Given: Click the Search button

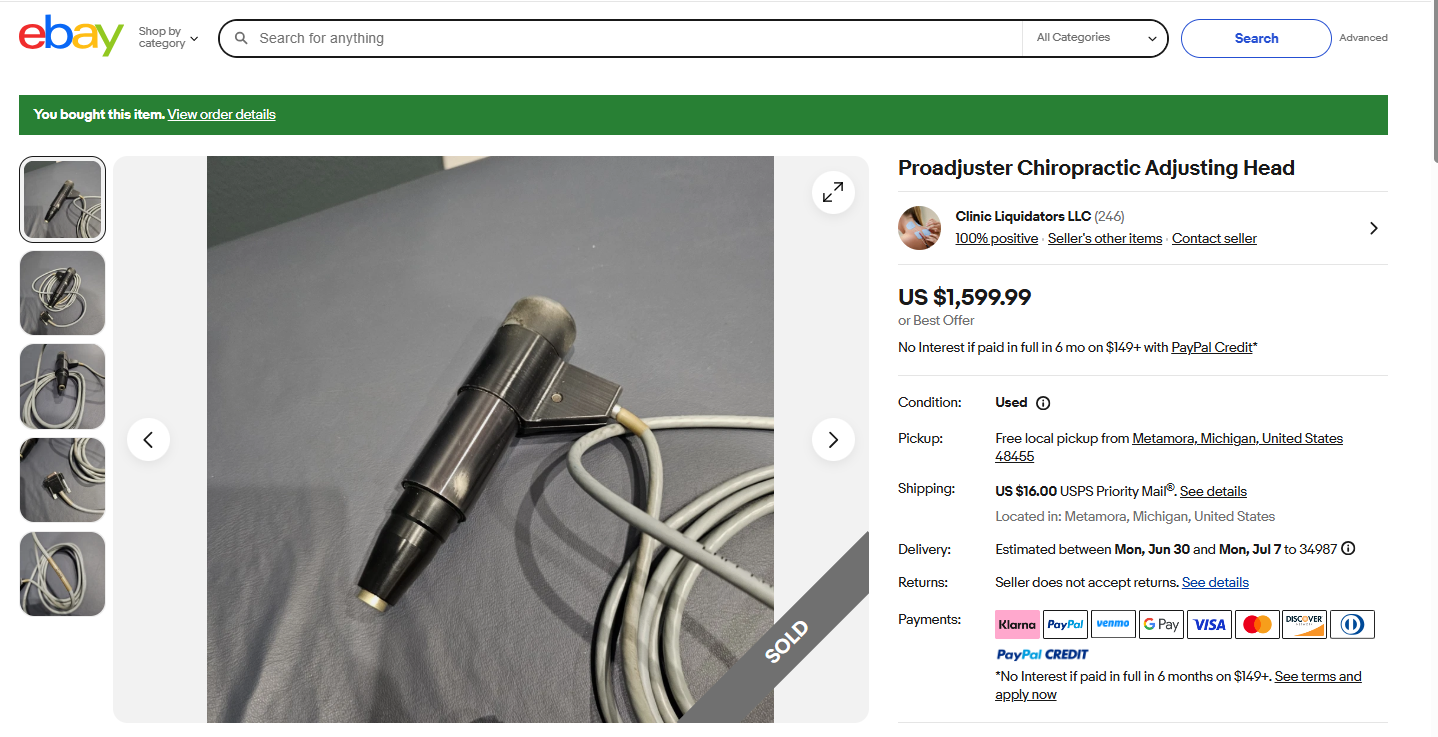Looking at the screenshot, I should click(x=1256, y=38).
